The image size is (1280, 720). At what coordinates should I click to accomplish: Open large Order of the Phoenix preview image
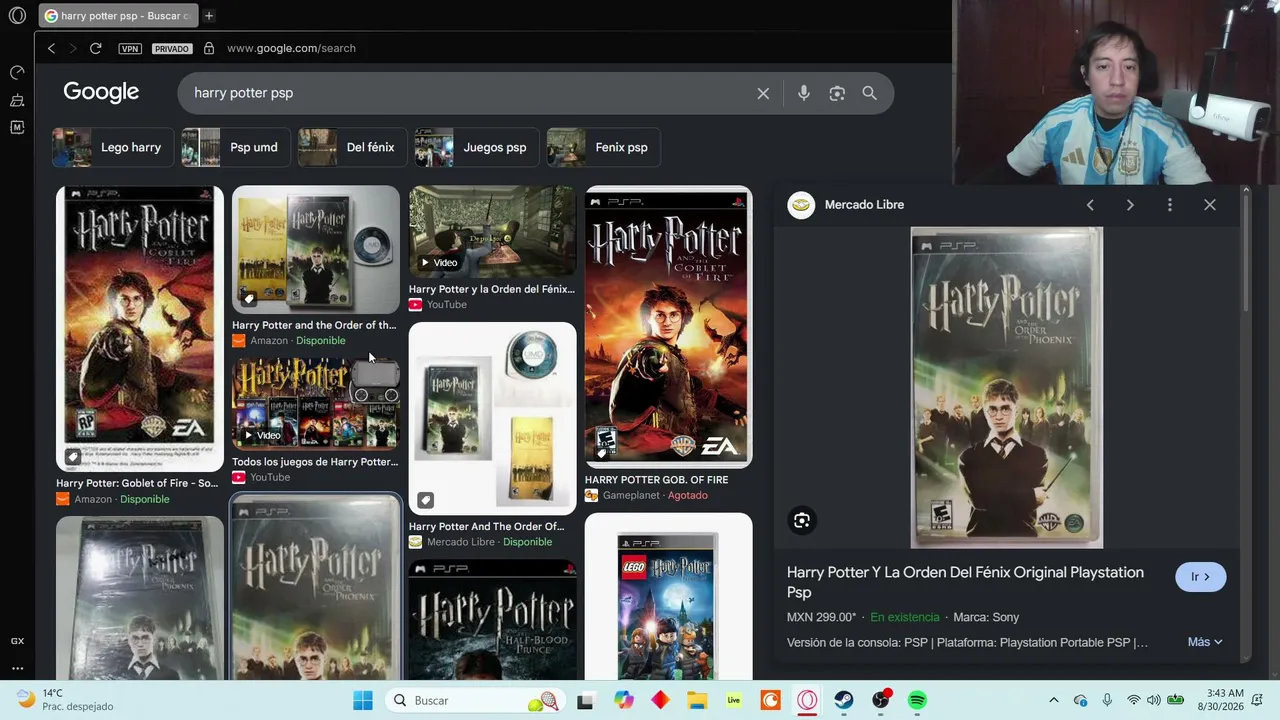click(x=1007, y=387)
